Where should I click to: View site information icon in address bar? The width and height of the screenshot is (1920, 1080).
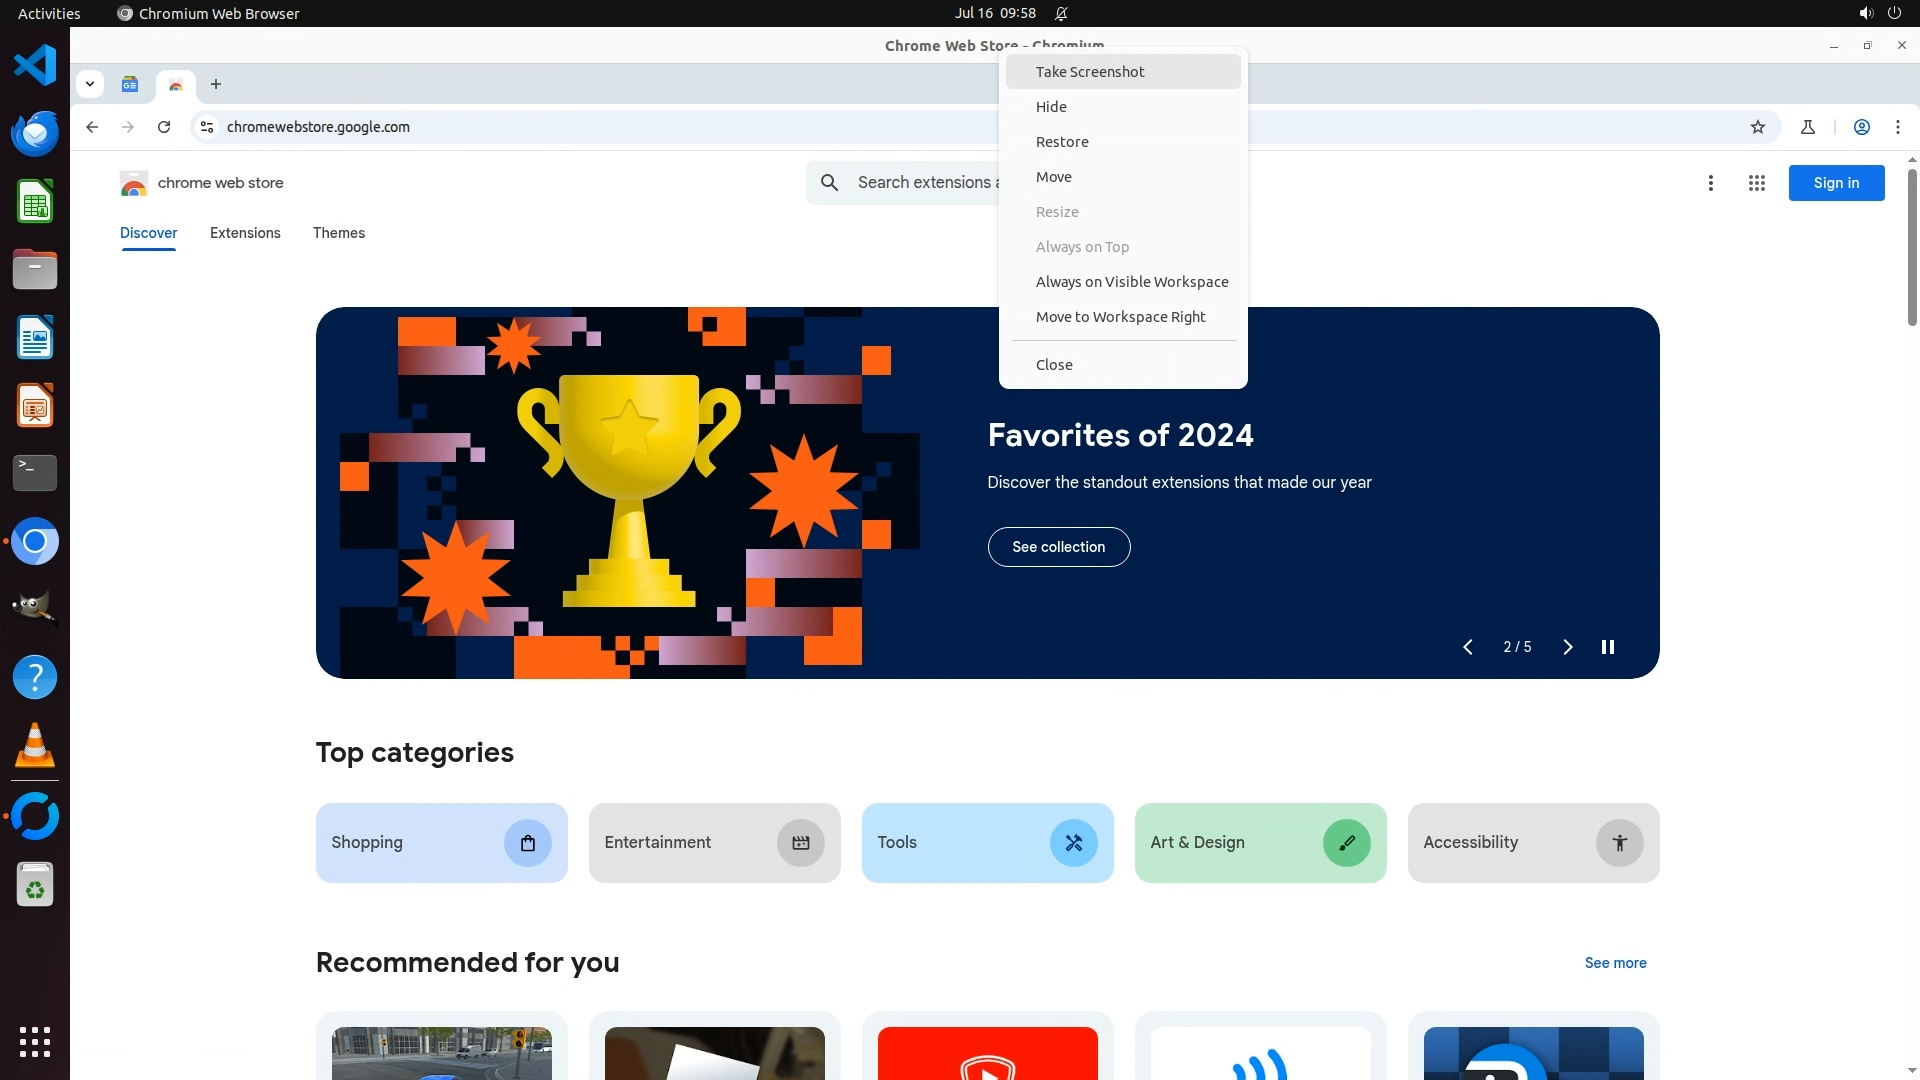(207, 127)
